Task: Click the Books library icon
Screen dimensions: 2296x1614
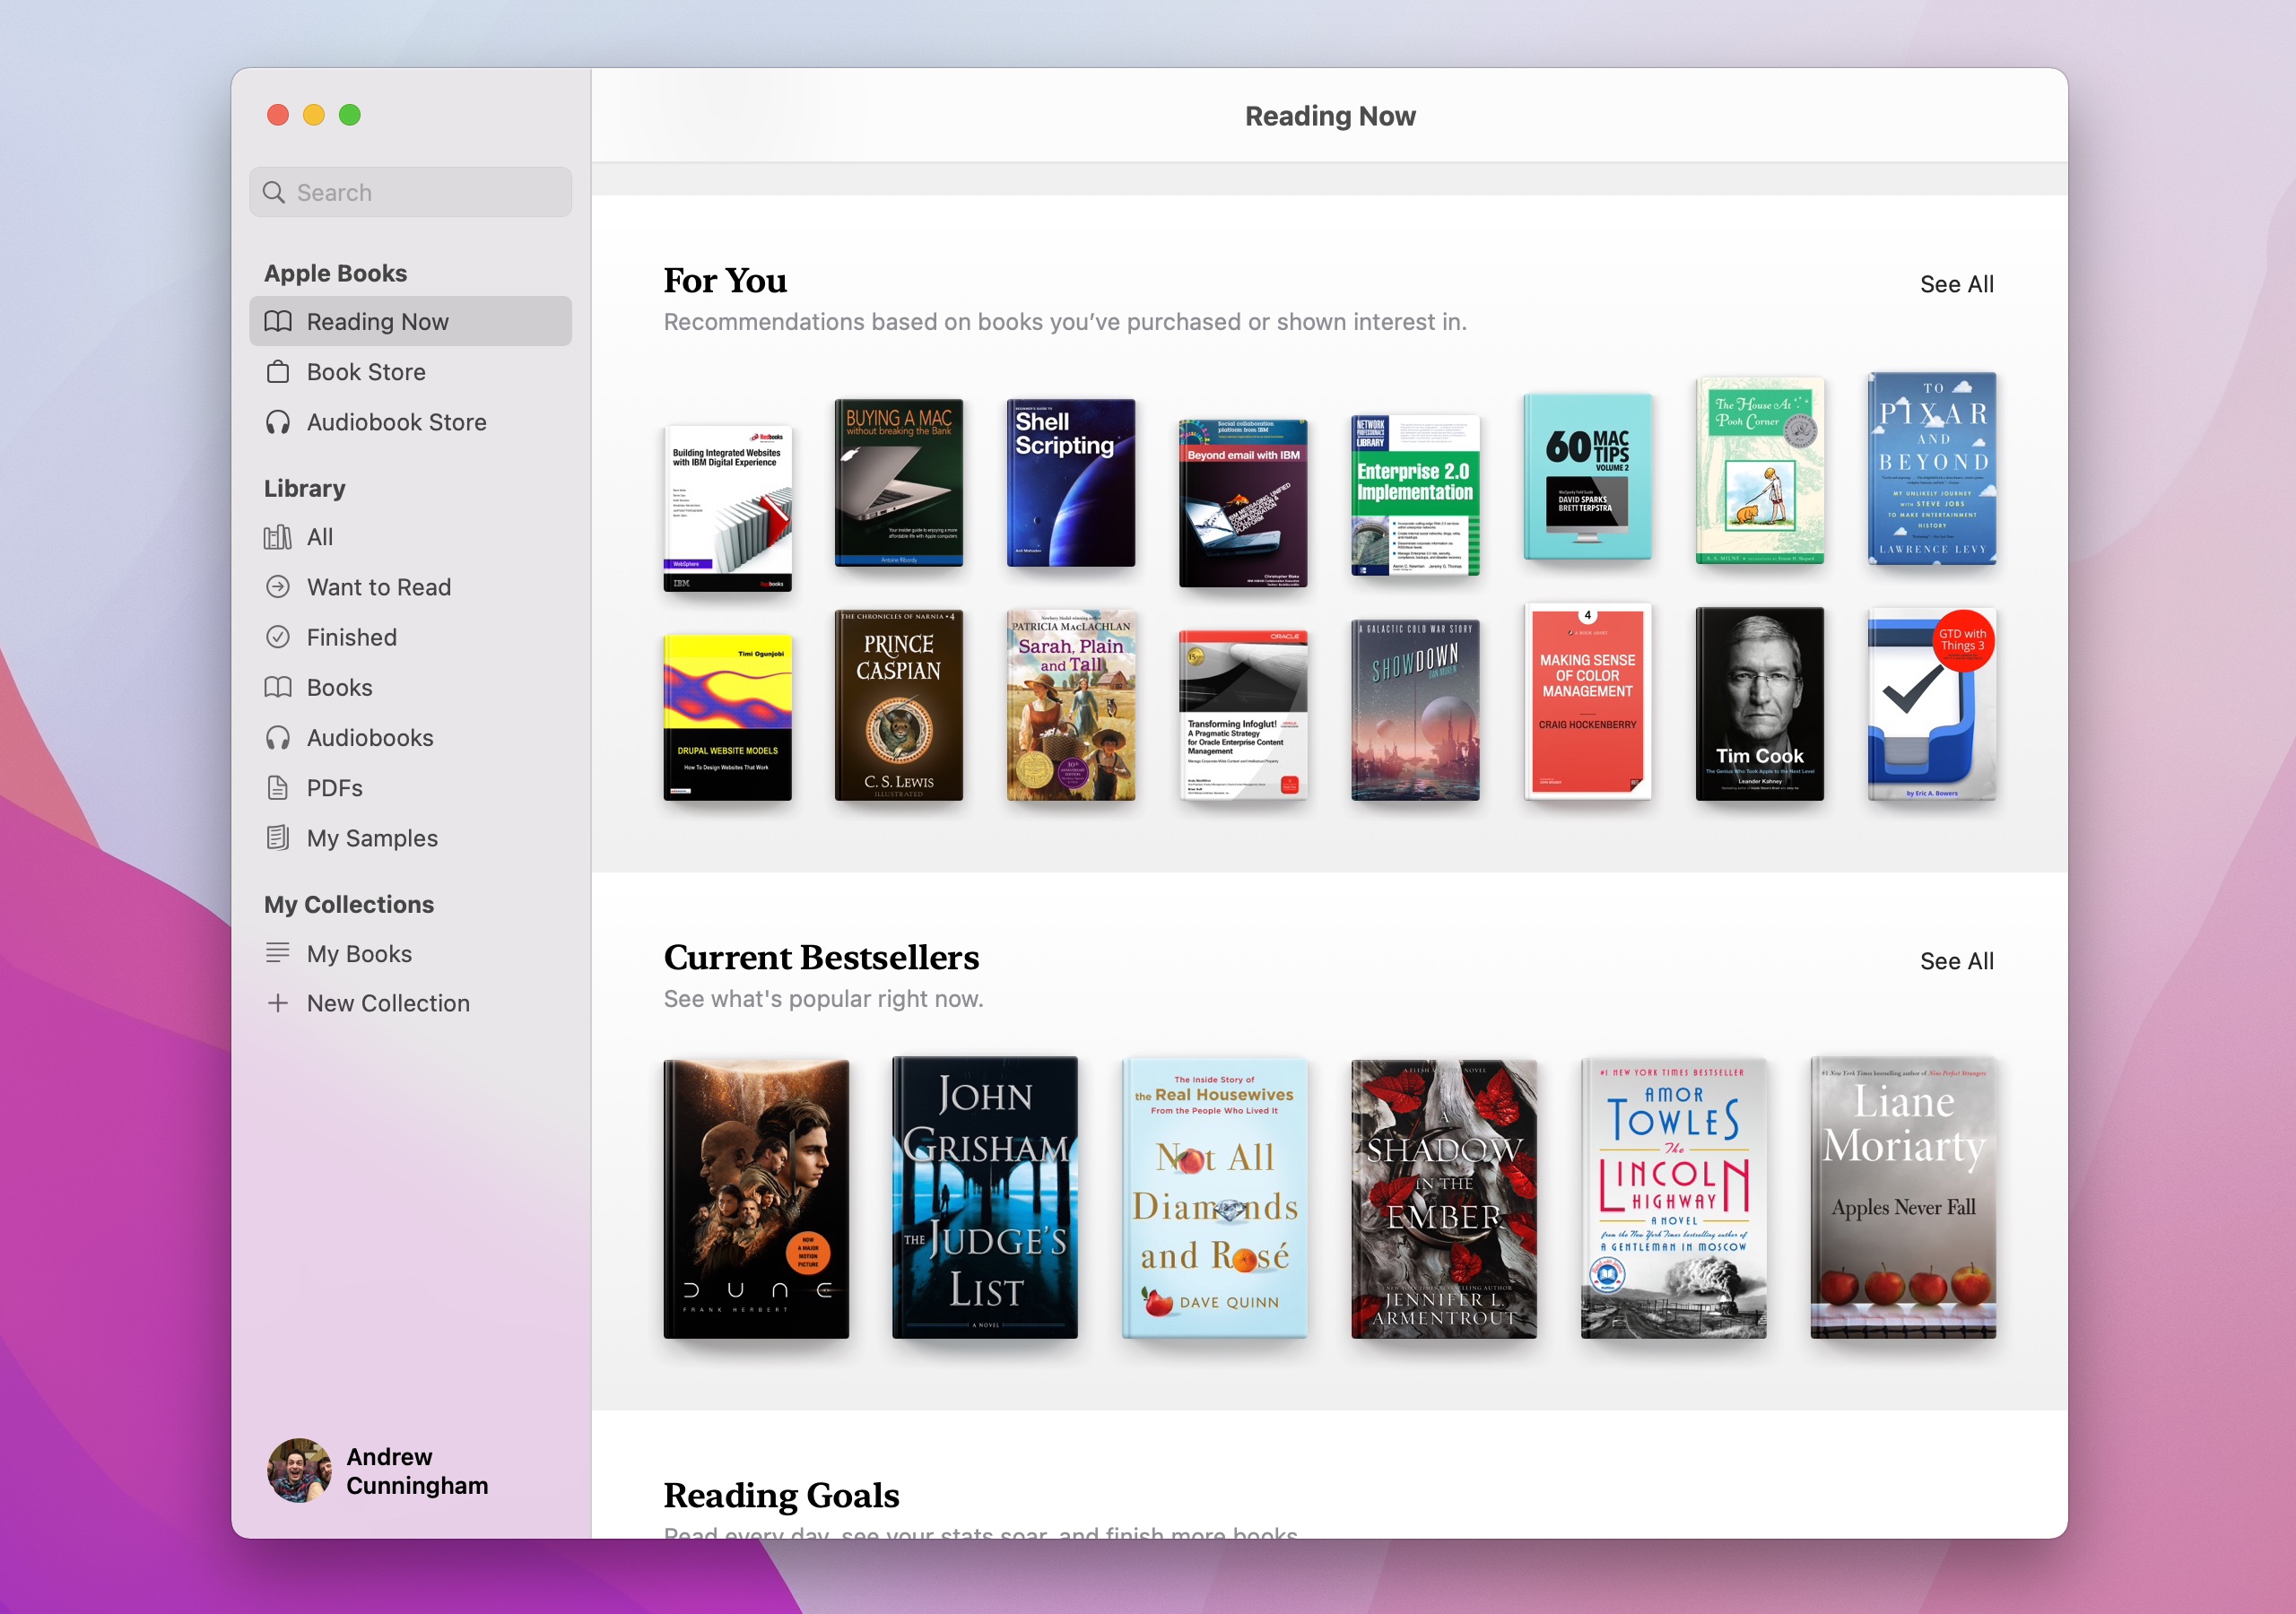Action: click(x=278, y=687)
